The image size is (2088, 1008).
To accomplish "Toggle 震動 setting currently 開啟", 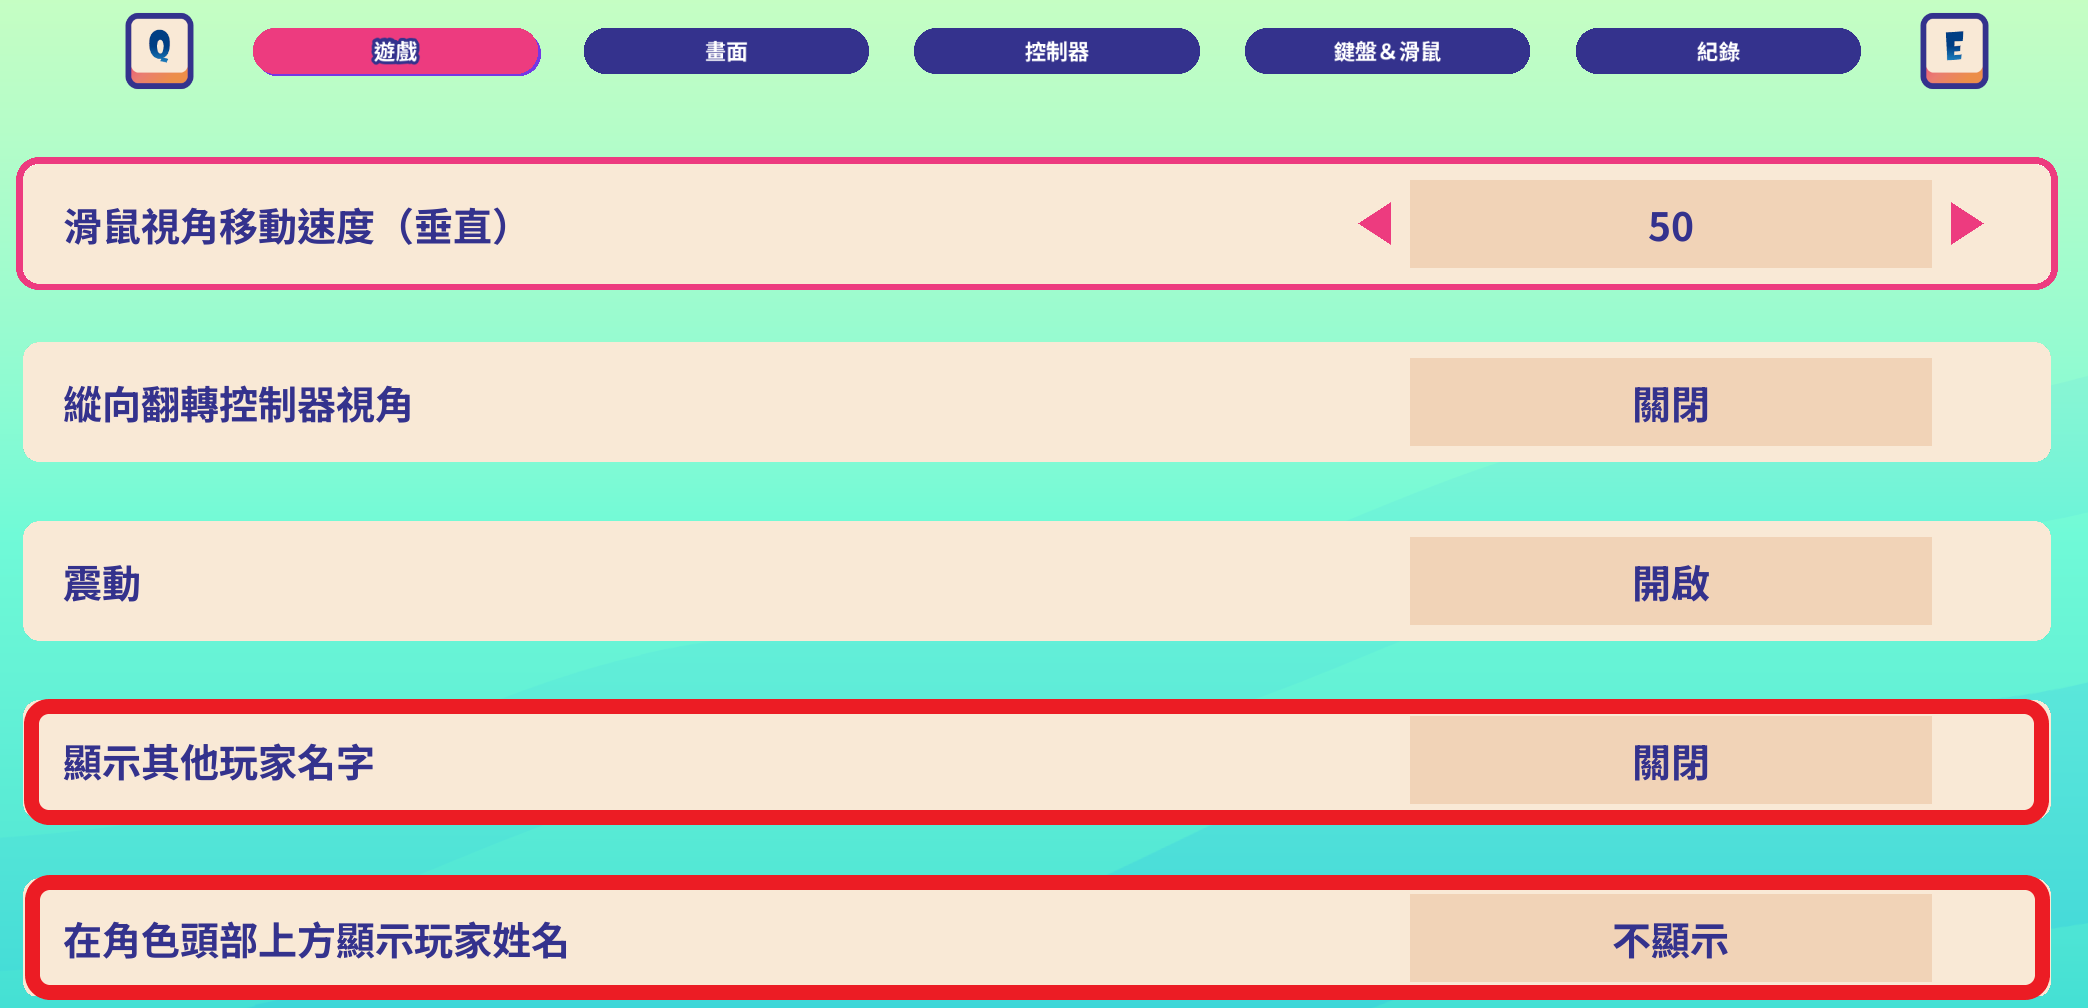I will click(x=1670, y=581).
